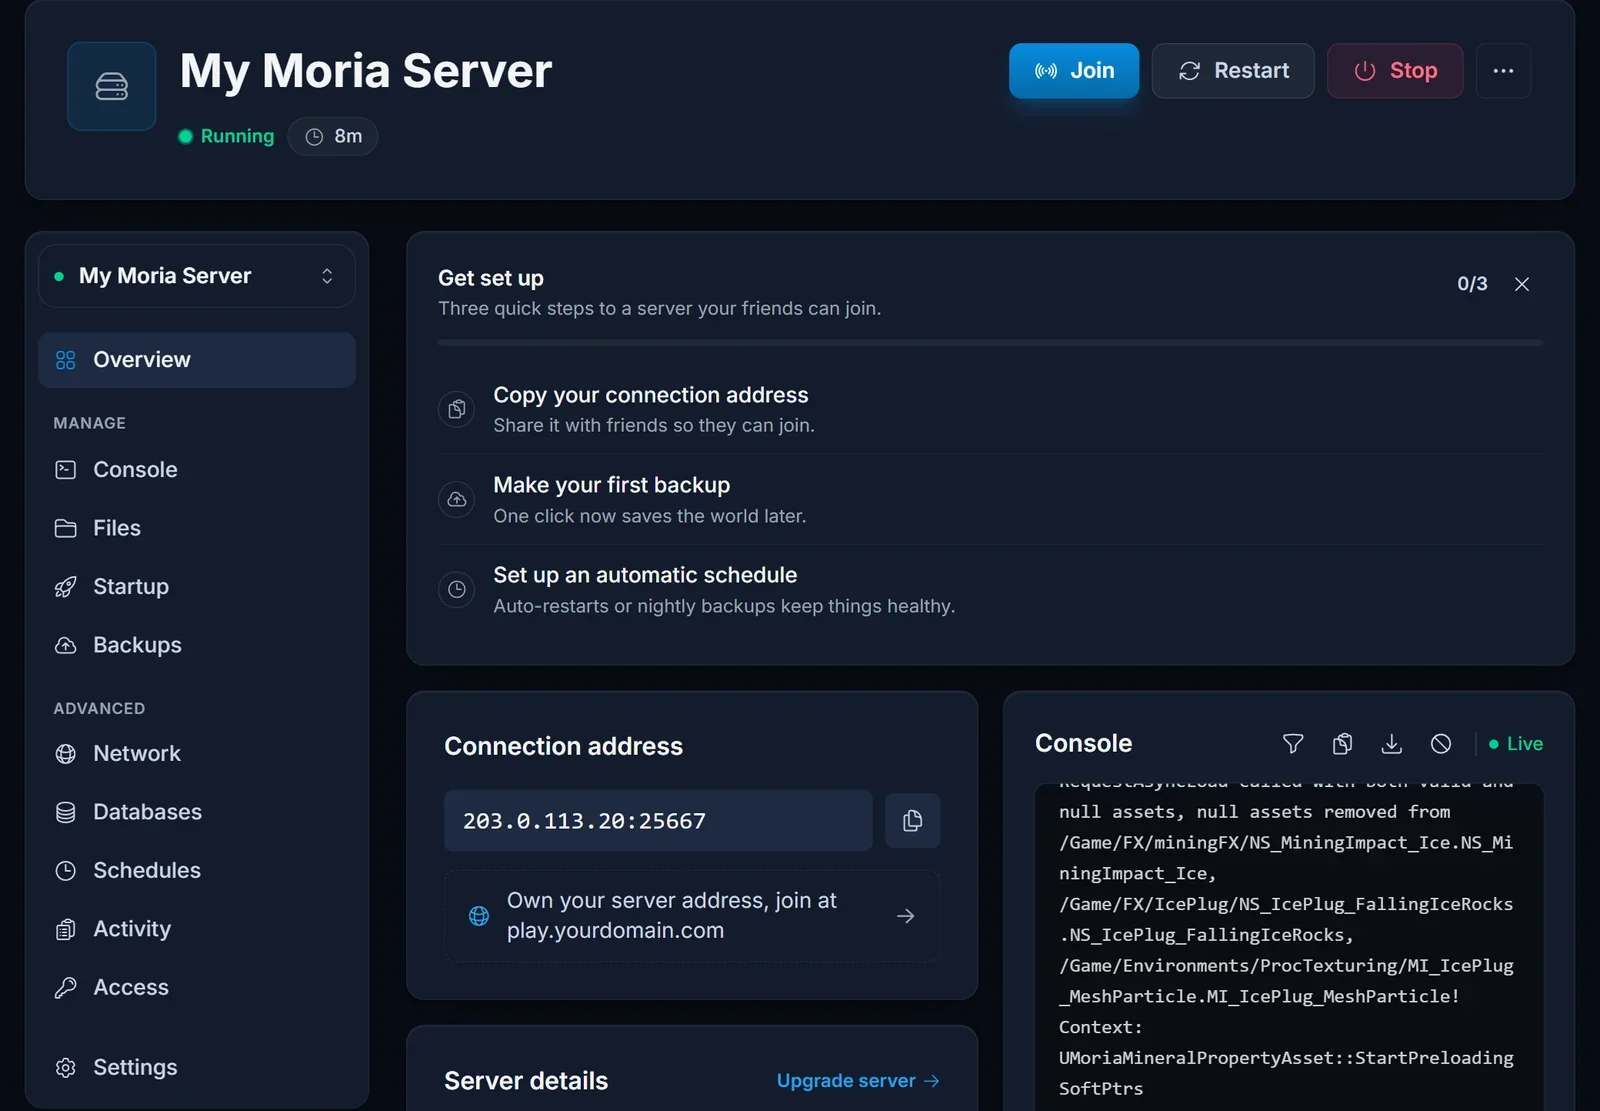Open the Activity log

196,929
